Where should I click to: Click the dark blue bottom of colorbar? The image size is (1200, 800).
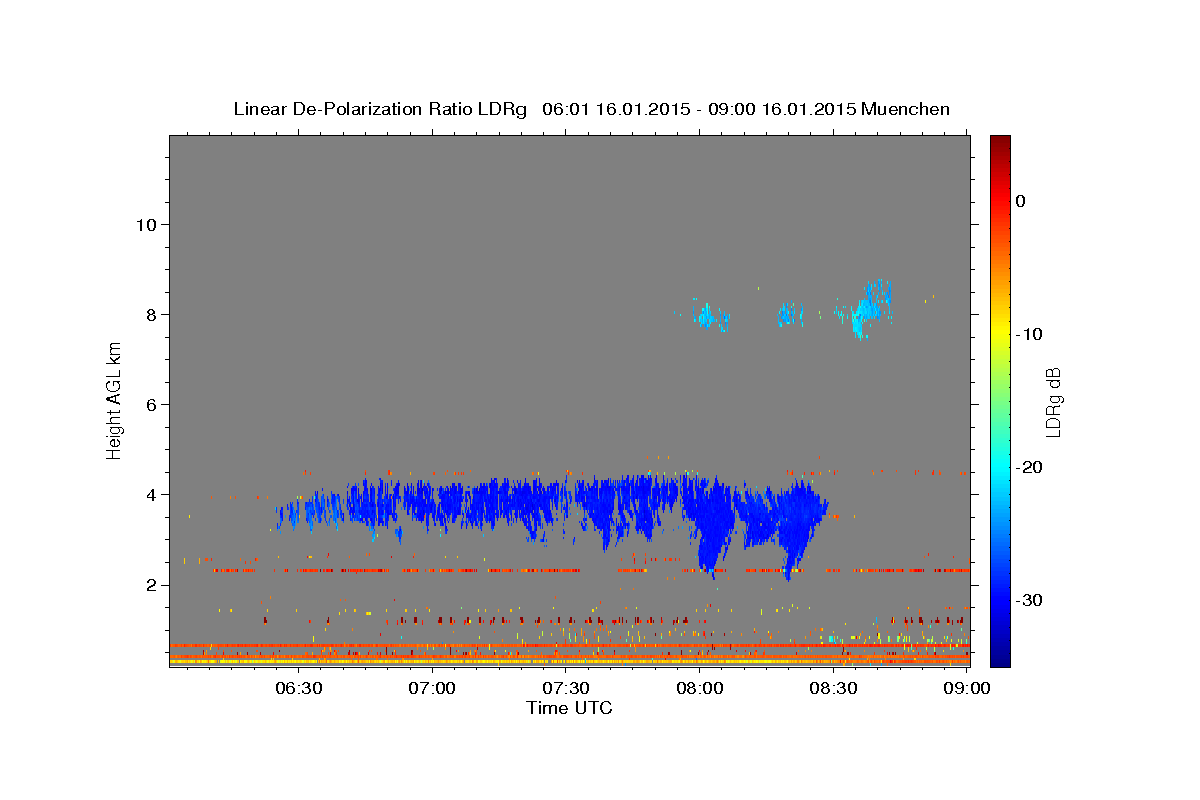[x=1000, y=655]
